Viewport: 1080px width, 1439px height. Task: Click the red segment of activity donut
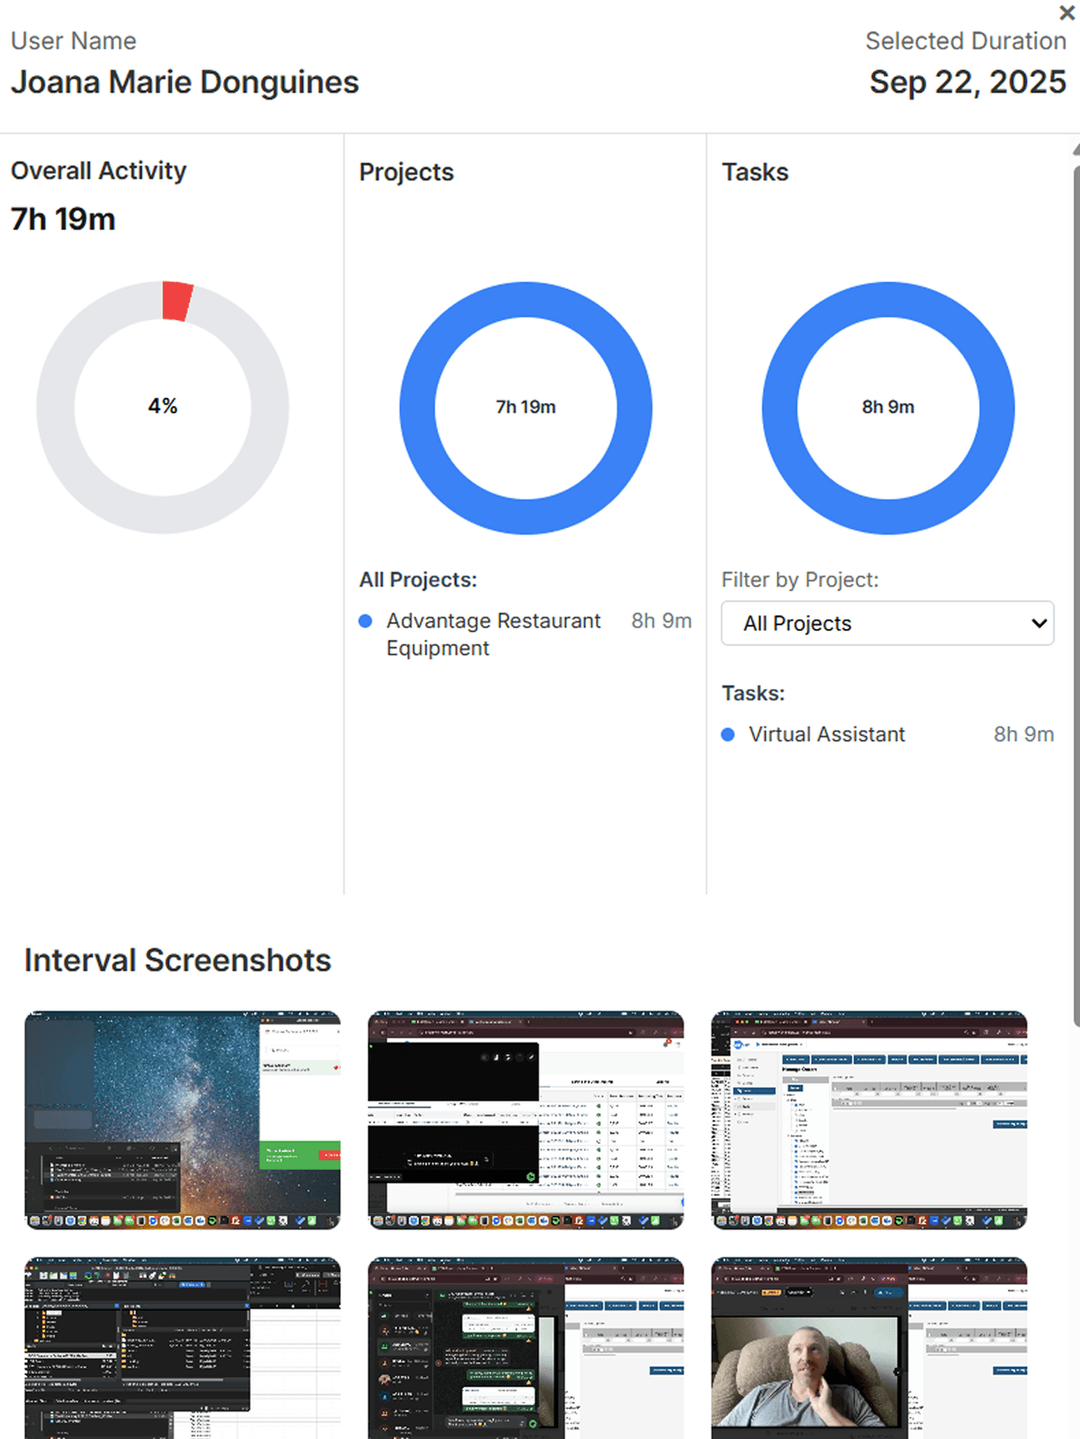click(177, 301)
